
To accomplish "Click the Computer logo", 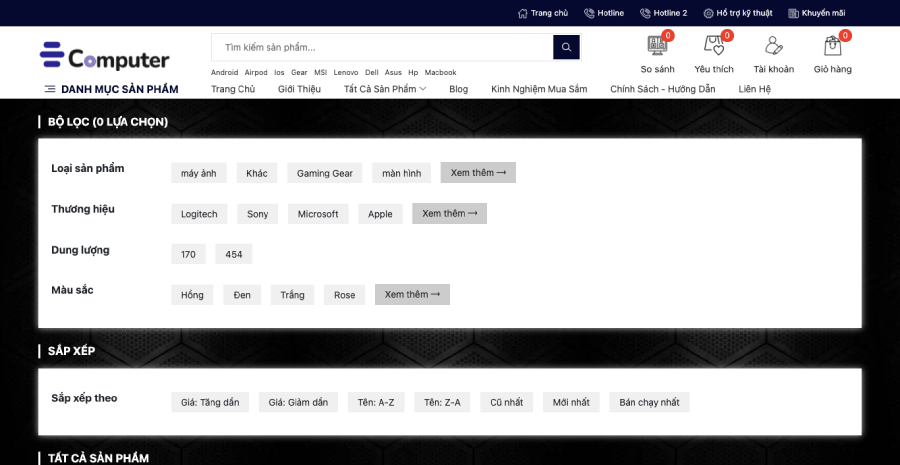I will [104, 57].
